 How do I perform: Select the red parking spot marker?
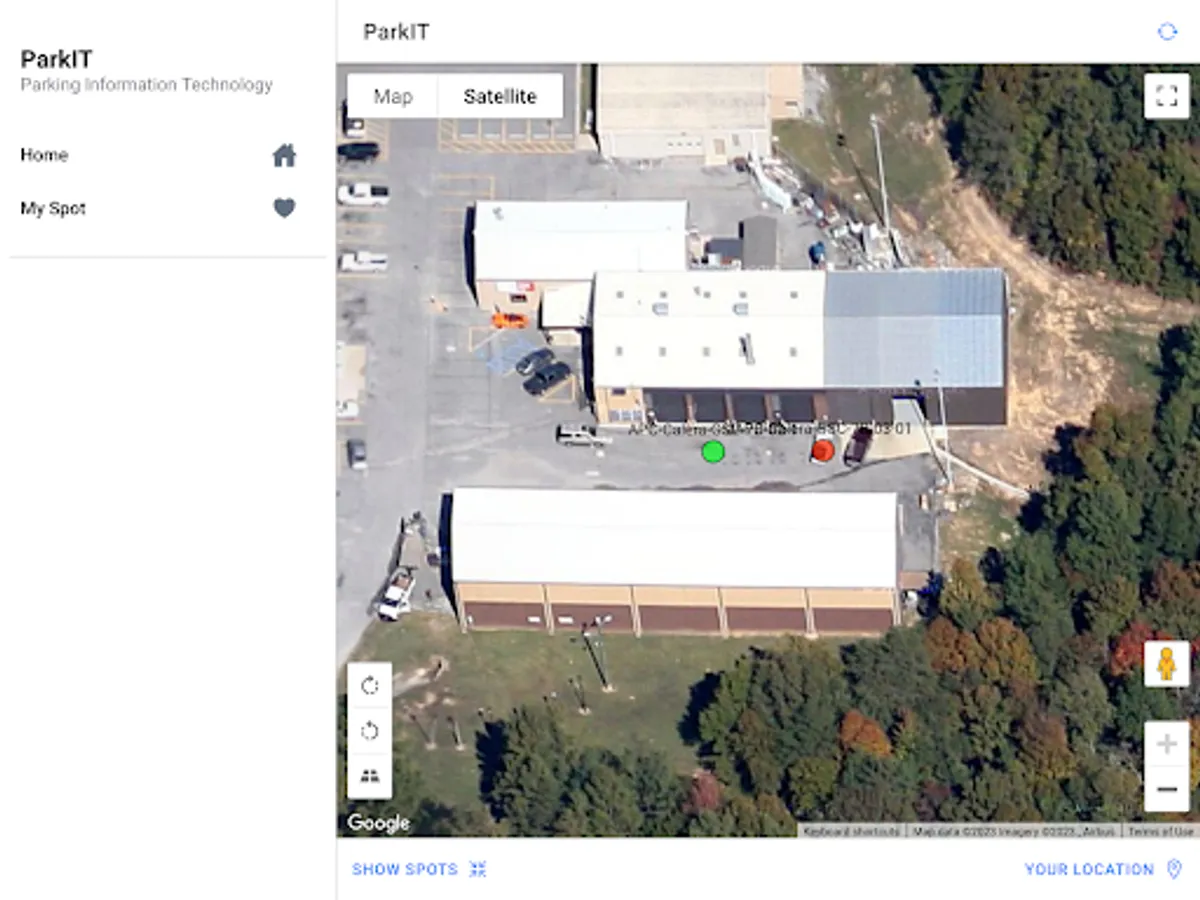tap(822, 451)
